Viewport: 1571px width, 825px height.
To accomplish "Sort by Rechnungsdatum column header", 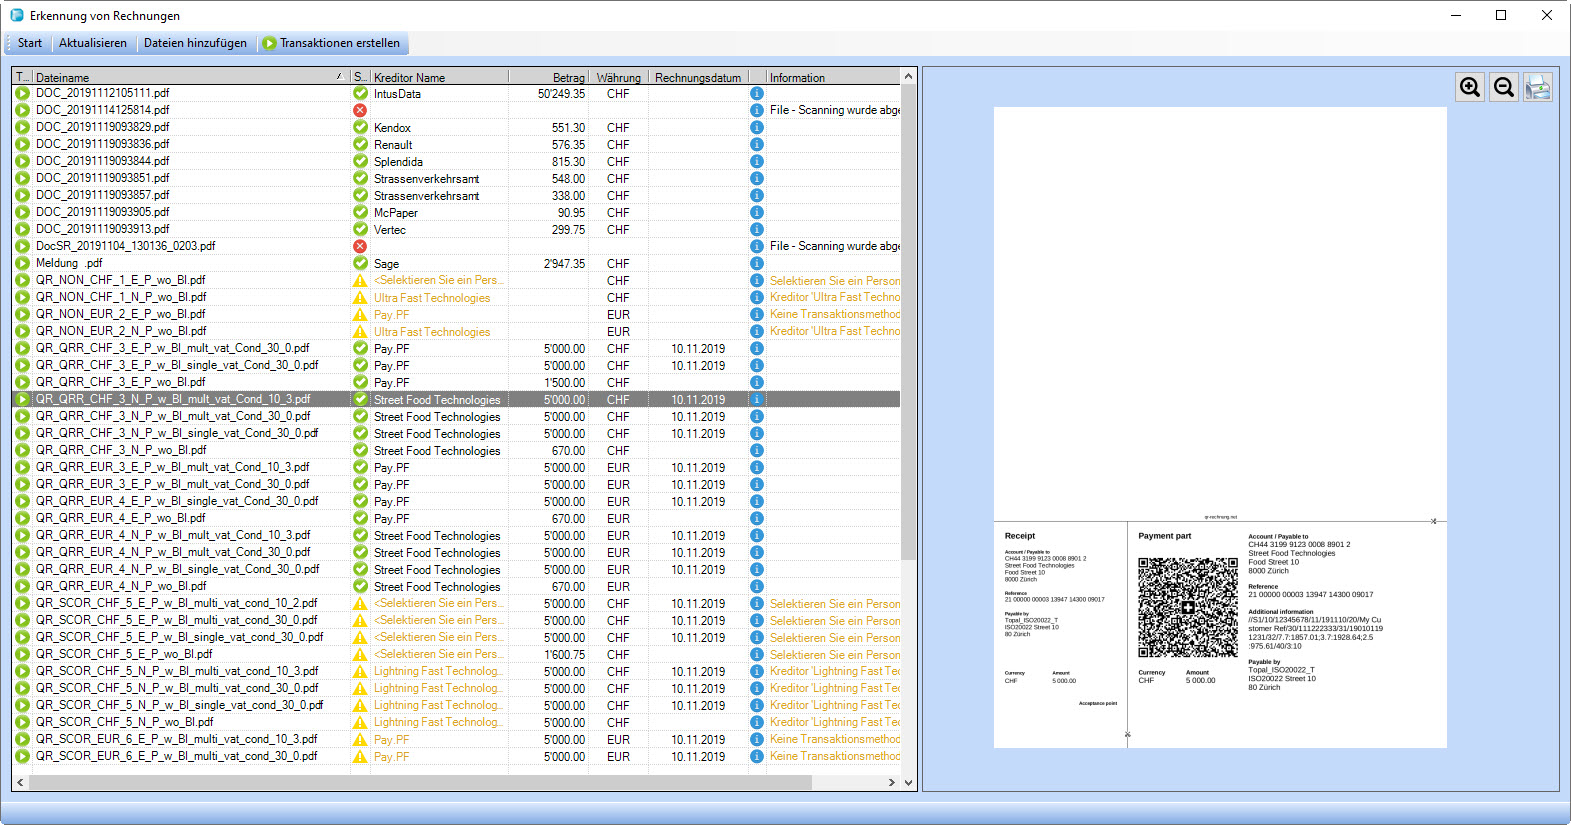I will point(698,77).
